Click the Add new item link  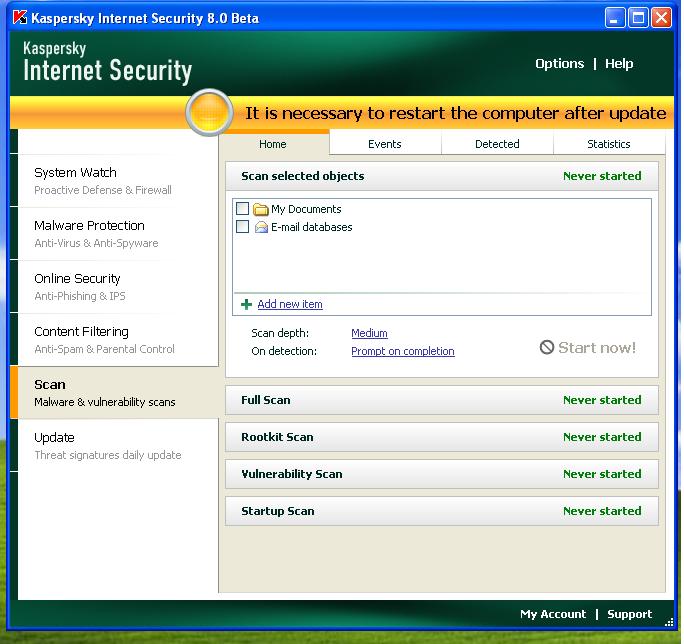pos(290,304)
